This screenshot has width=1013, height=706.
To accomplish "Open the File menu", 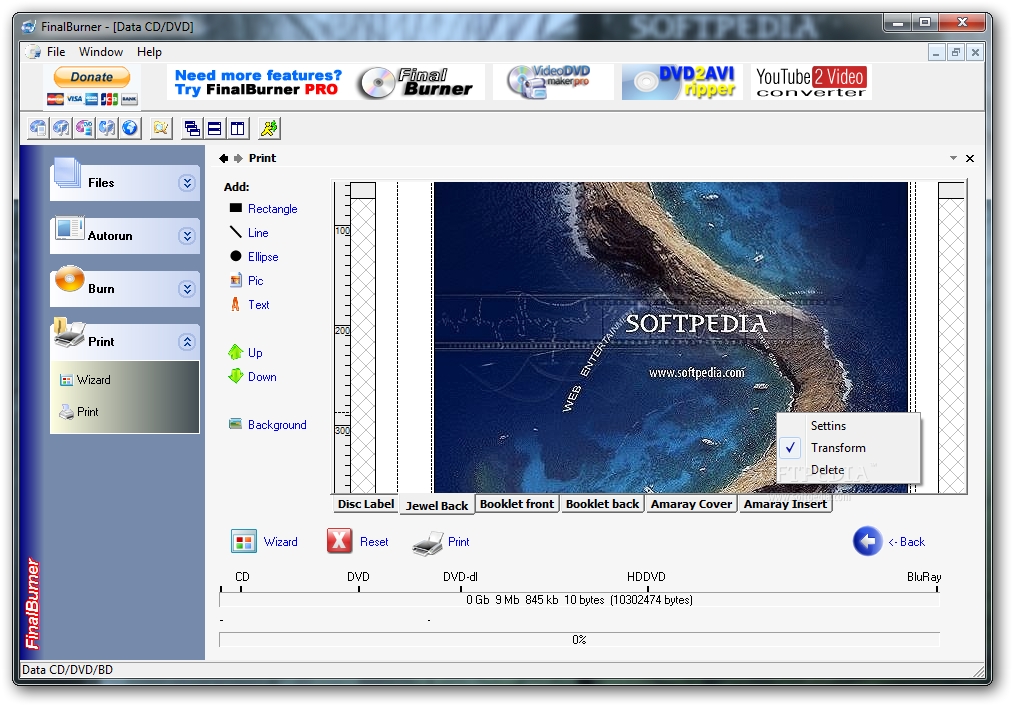I will (x=56, y=52).
